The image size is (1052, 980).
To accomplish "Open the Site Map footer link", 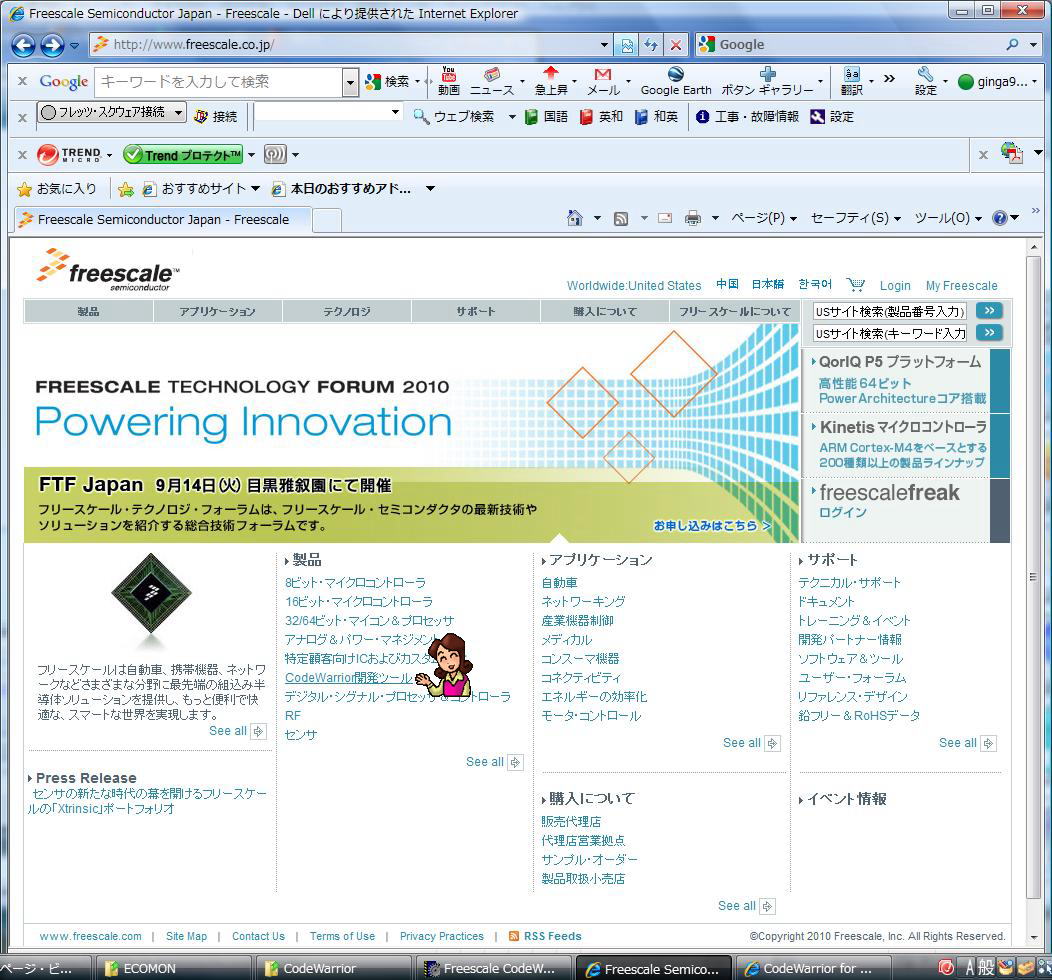I will 187,936.
